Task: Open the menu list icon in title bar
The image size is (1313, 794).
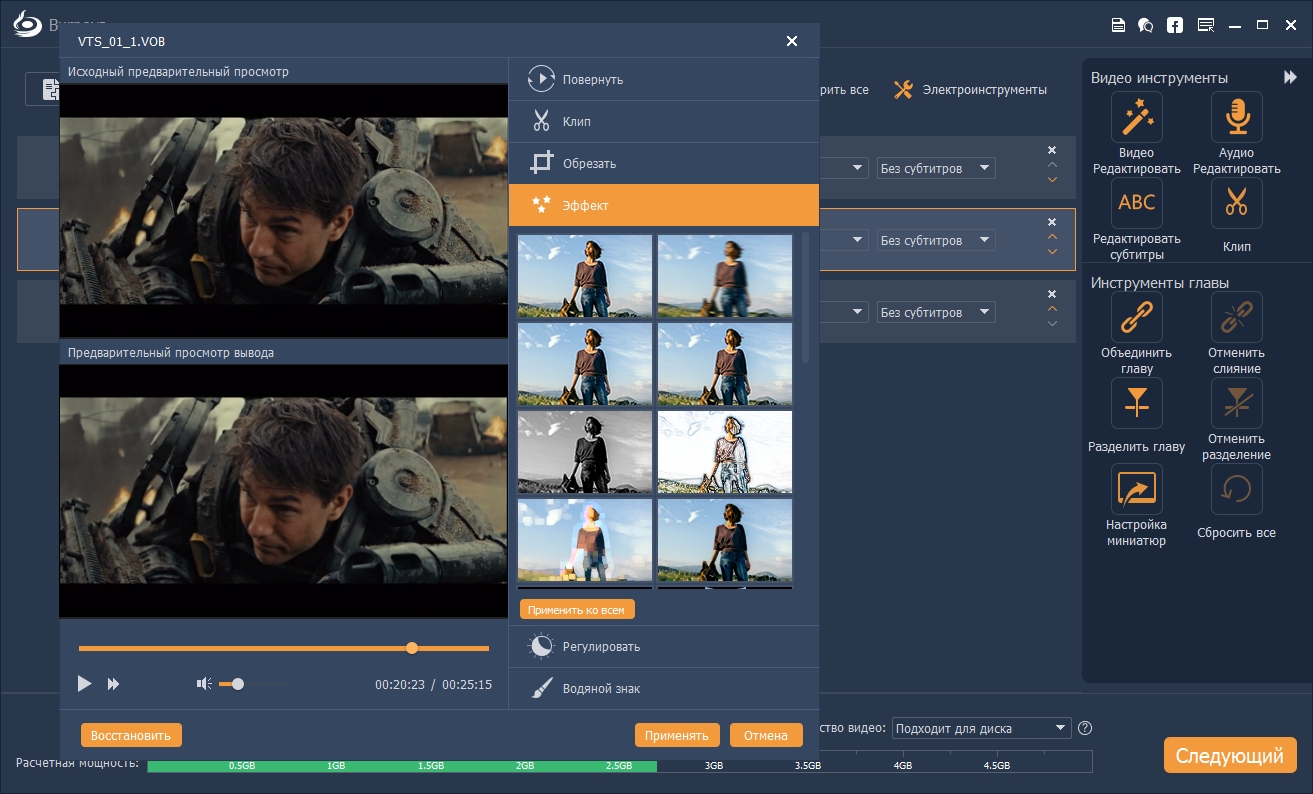Action: pyautogui.click(x=1206, y=25)
